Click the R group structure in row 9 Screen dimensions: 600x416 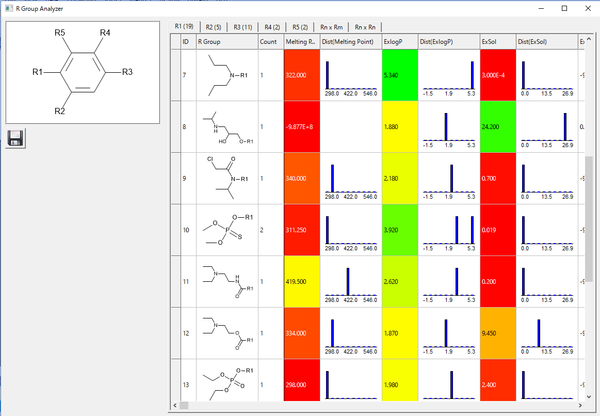click(226, 178)
